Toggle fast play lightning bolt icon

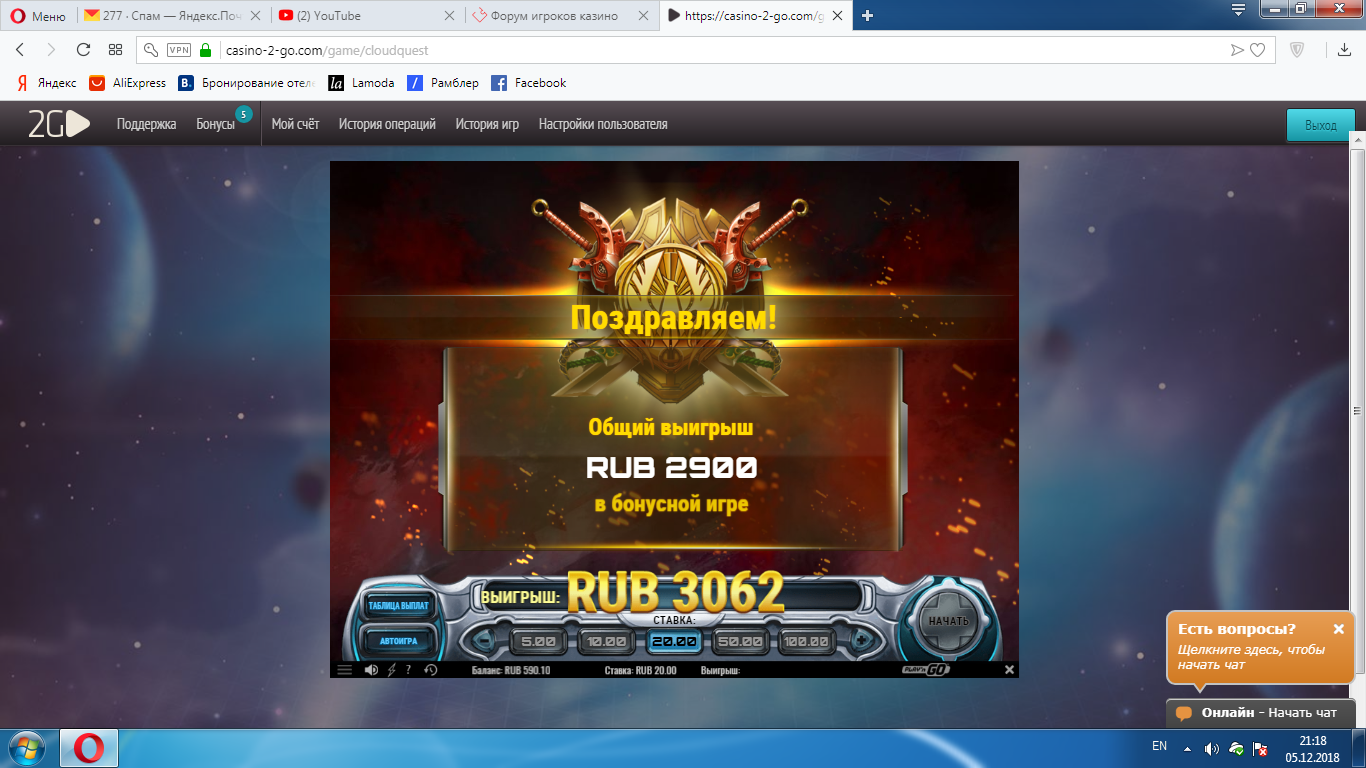[x=391, y=670]
